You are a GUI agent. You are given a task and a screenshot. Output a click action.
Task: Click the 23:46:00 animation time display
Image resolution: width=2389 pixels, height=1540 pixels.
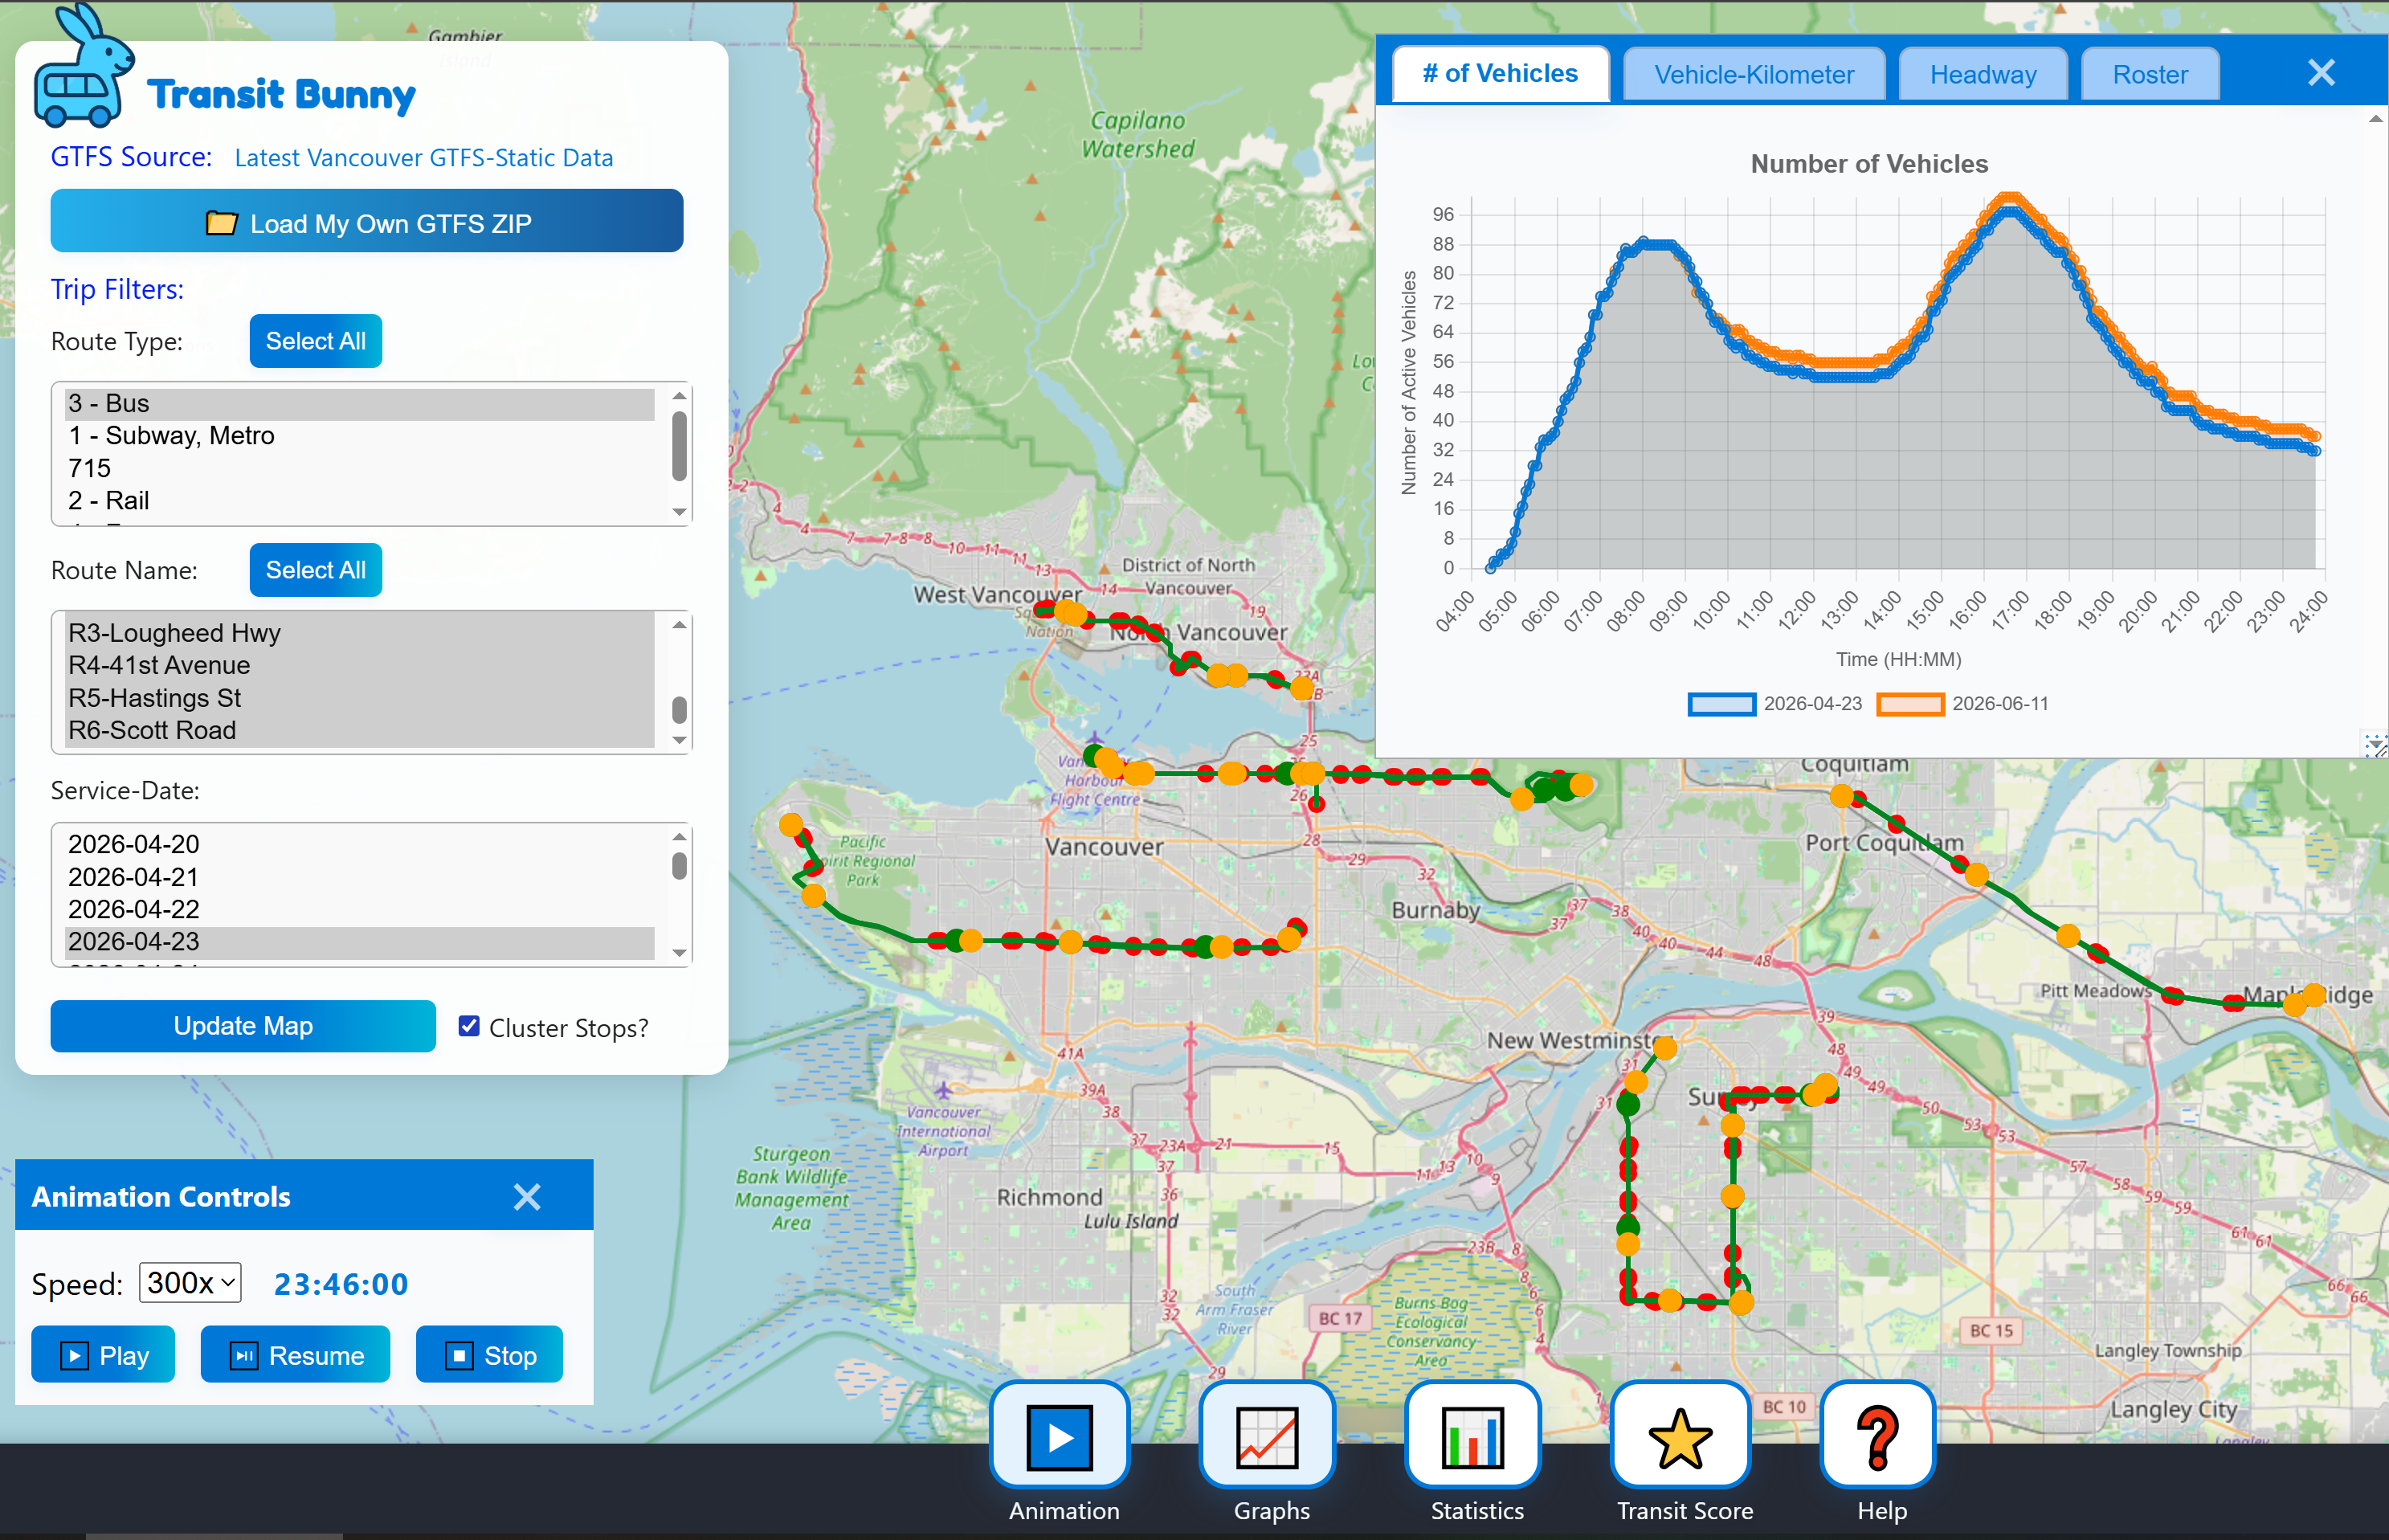pos(341,1284)
